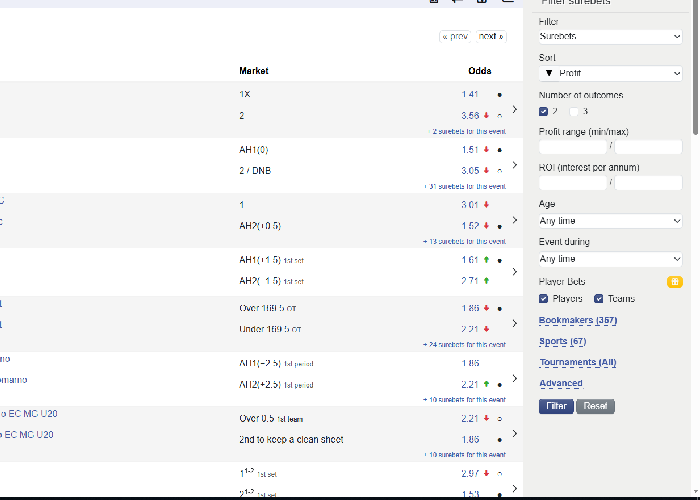
Task: Click odds value 2.97
Action: pyautogui.click(x=470, y=474)
